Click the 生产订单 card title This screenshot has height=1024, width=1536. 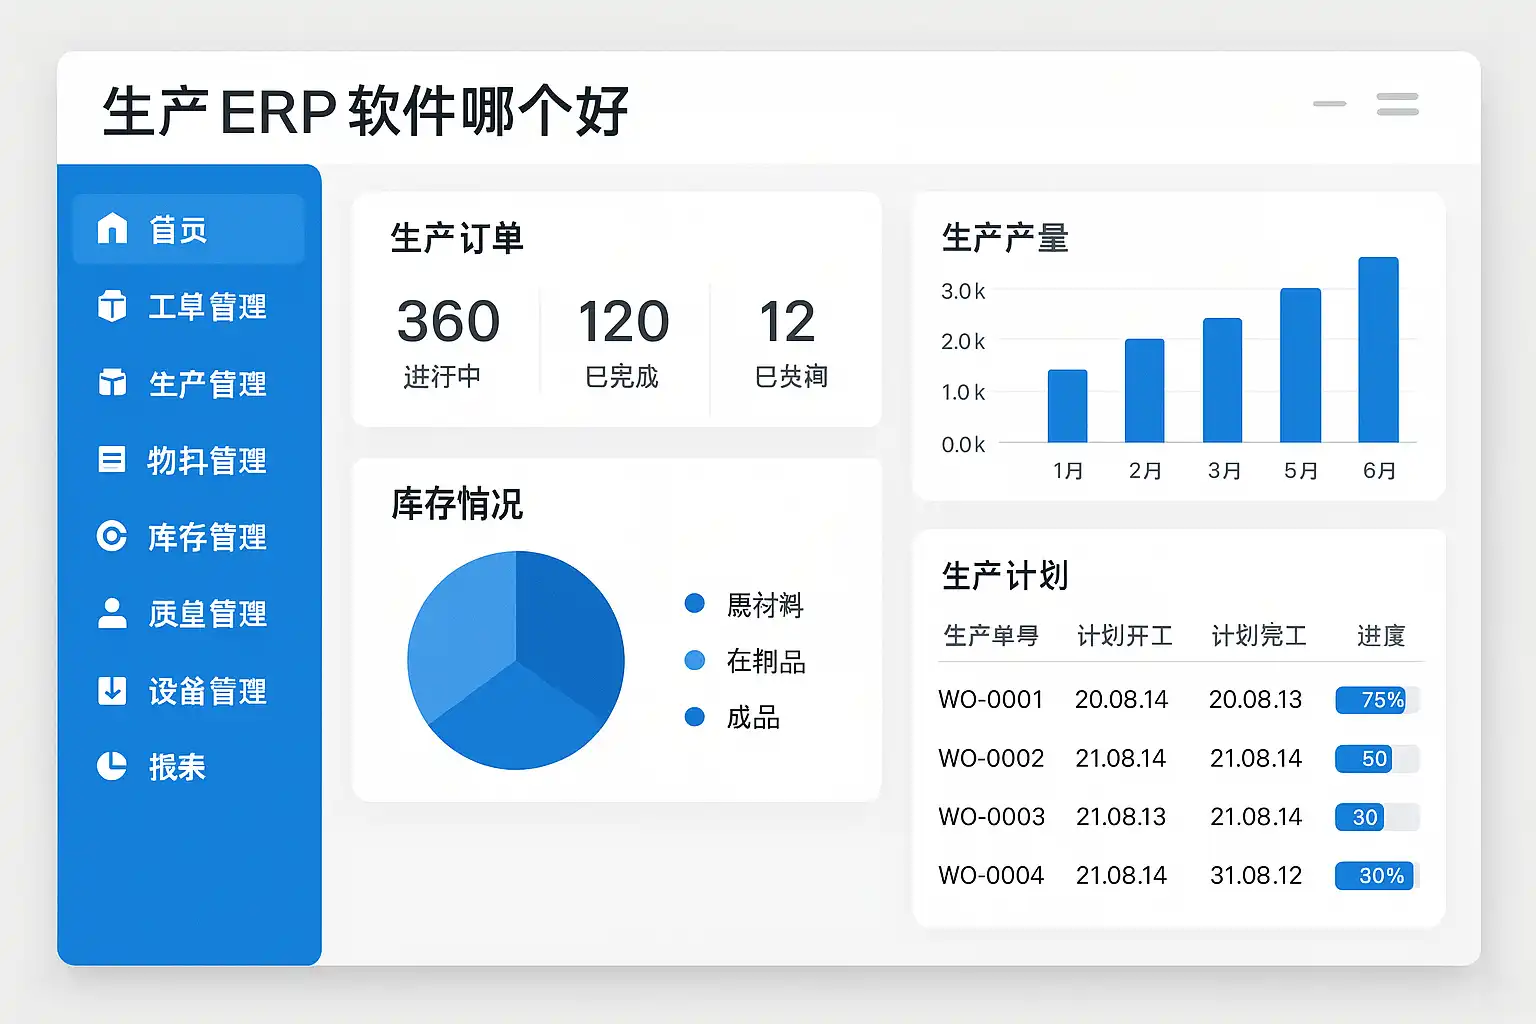[x=457, y=238]
